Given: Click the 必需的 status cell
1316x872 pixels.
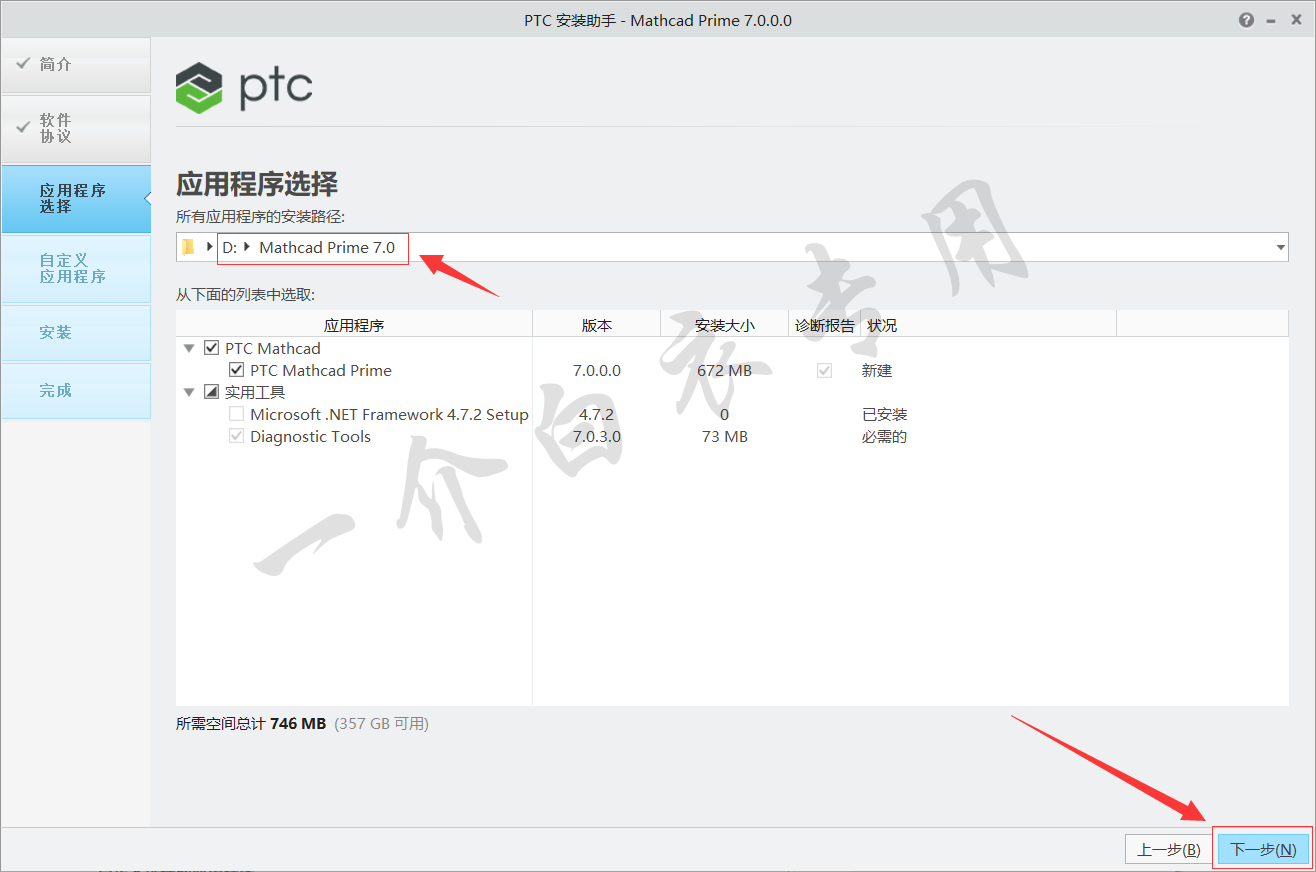Looking at the screenshot, I should 885,436.
